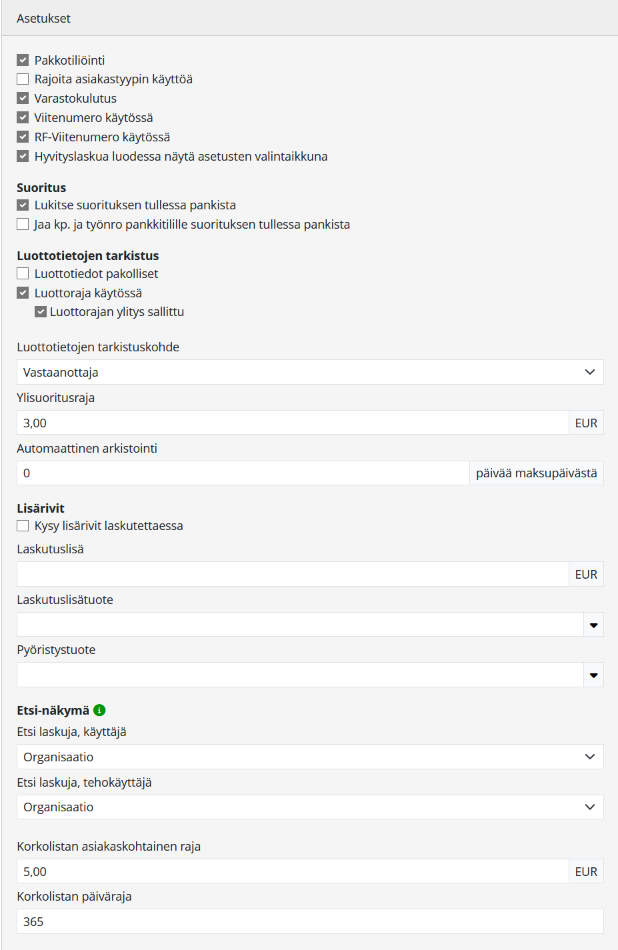Toggle Luottoraja käytössä checkbox
This screenshot has width=618, height=950.
pyautogui.click(x=23, y=293)
